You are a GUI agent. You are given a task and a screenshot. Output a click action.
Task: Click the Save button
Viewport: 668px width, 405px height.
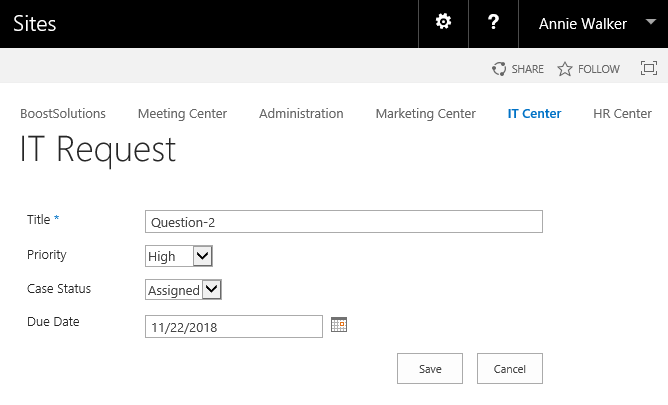(430, 368)
